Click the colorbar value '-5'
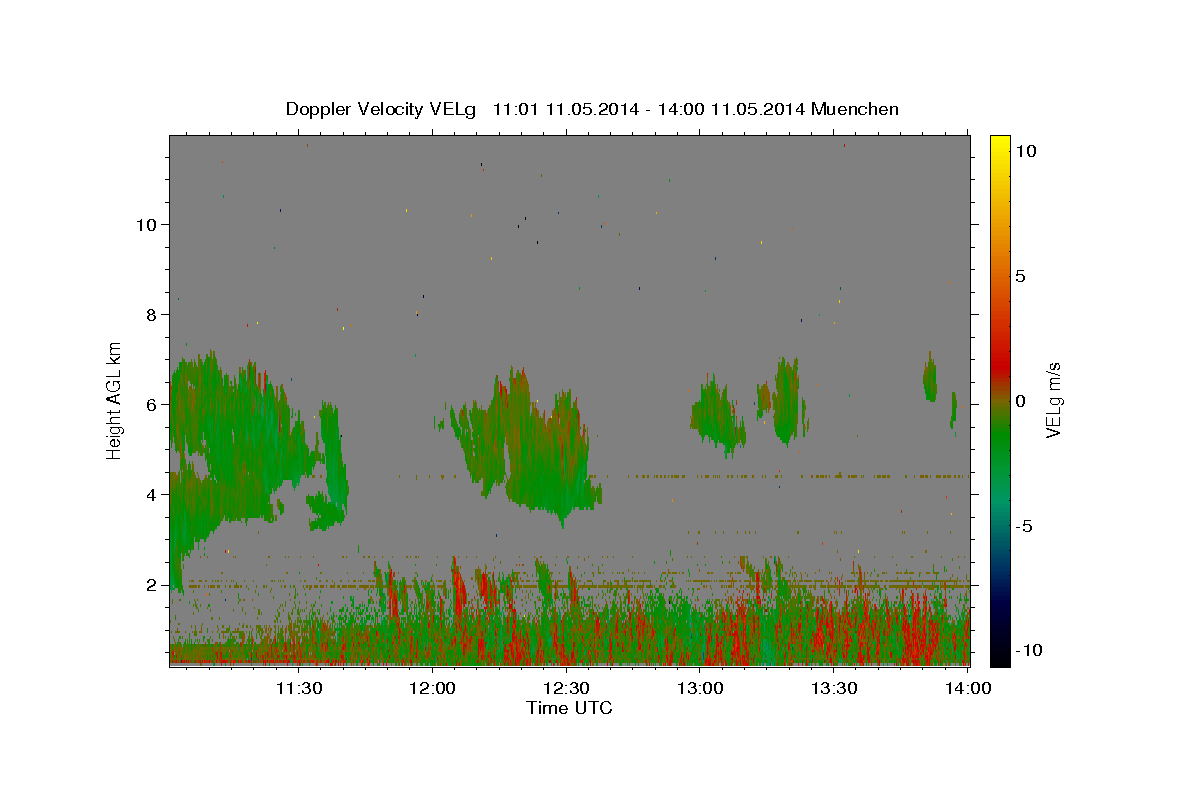 click(1023, 526)
